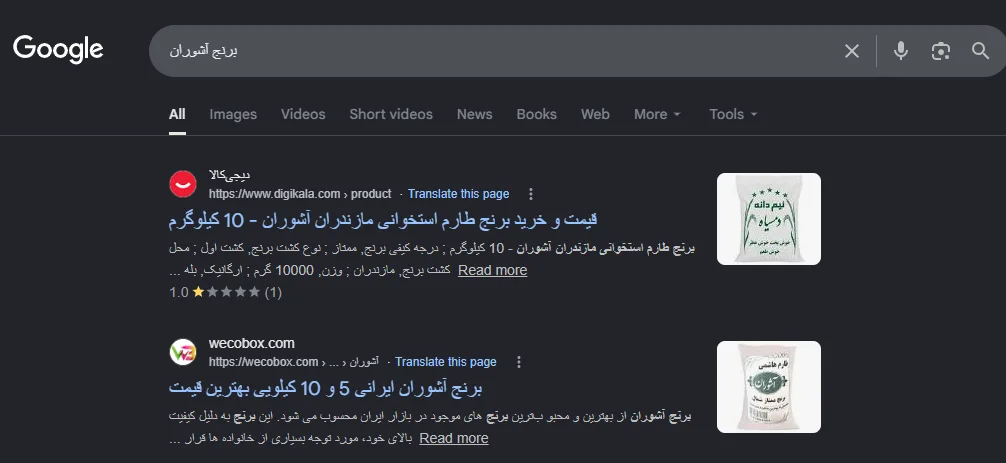Expand the Tools dropdown
Screen dimensions: 1006x463
tap(733, 114)
